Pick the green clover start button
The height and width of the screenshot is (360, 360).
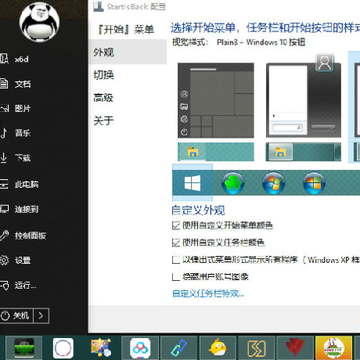(233, 183)
